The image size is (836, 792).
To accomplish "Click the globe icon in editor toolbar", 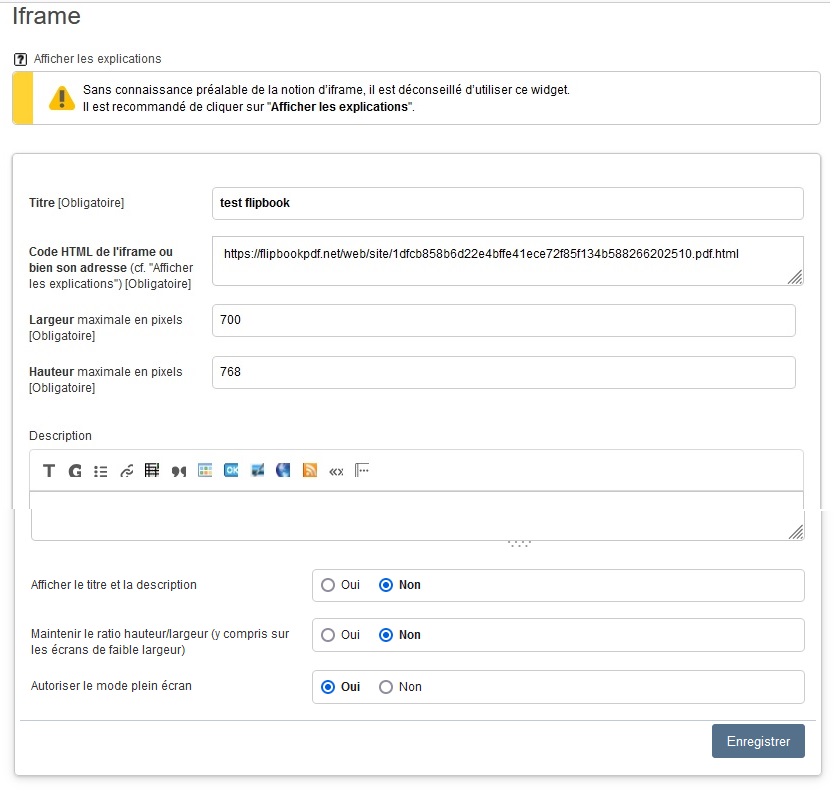I will point(284,470).
